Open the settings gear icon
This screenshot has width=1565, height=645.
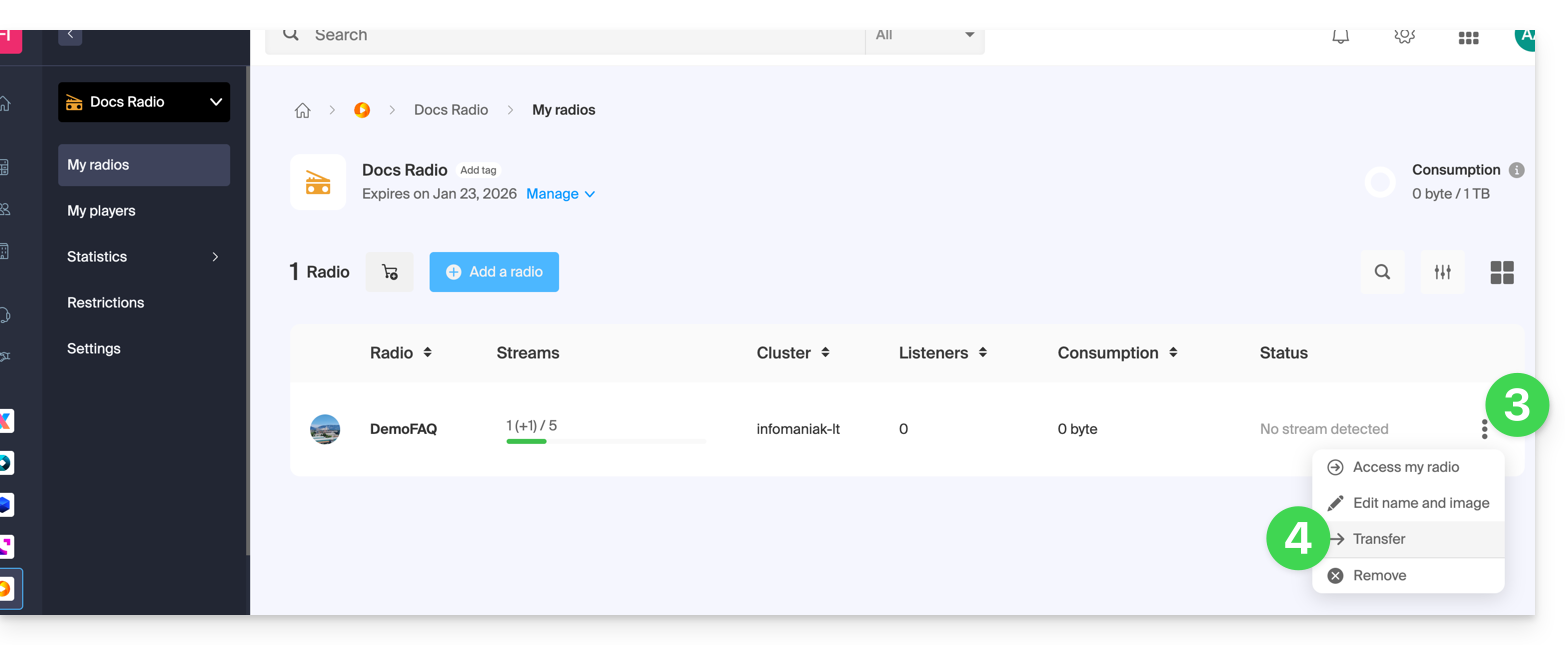[1404, 36]
